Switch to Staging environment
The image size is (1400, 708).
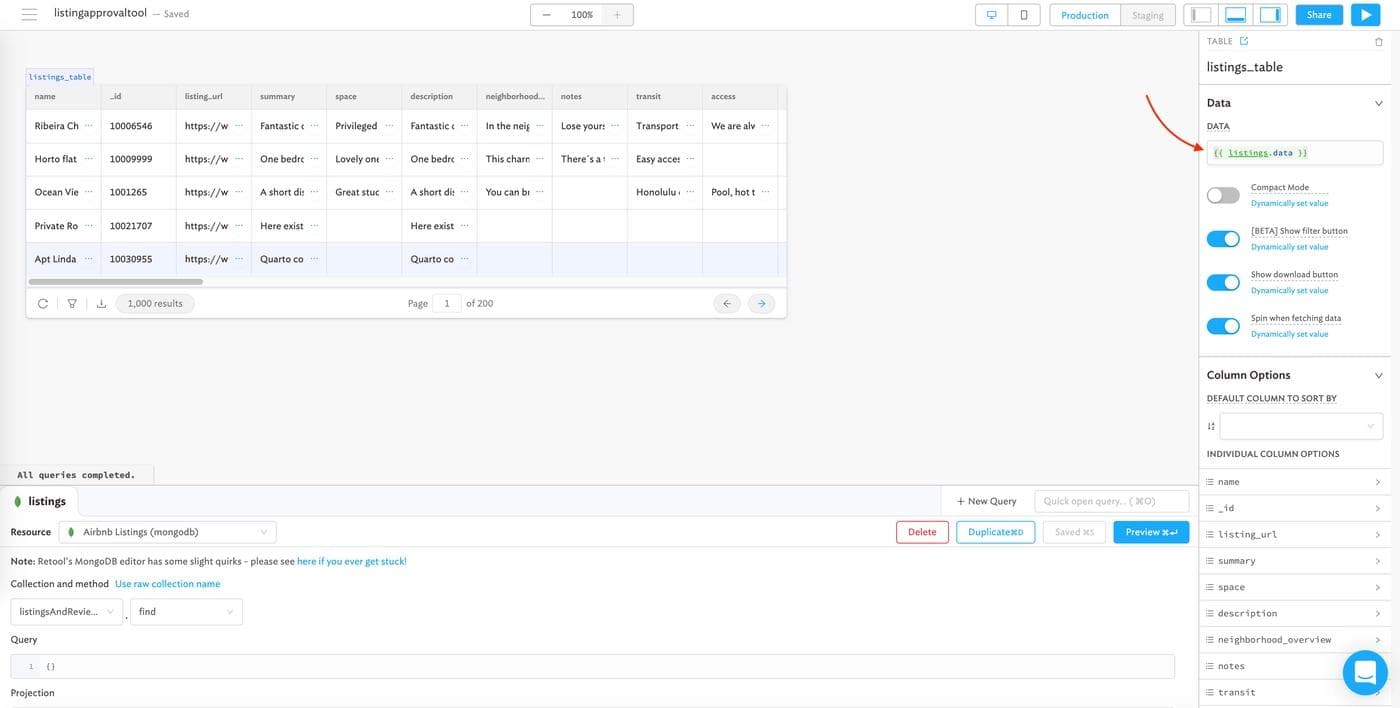tap(1147, 15)
